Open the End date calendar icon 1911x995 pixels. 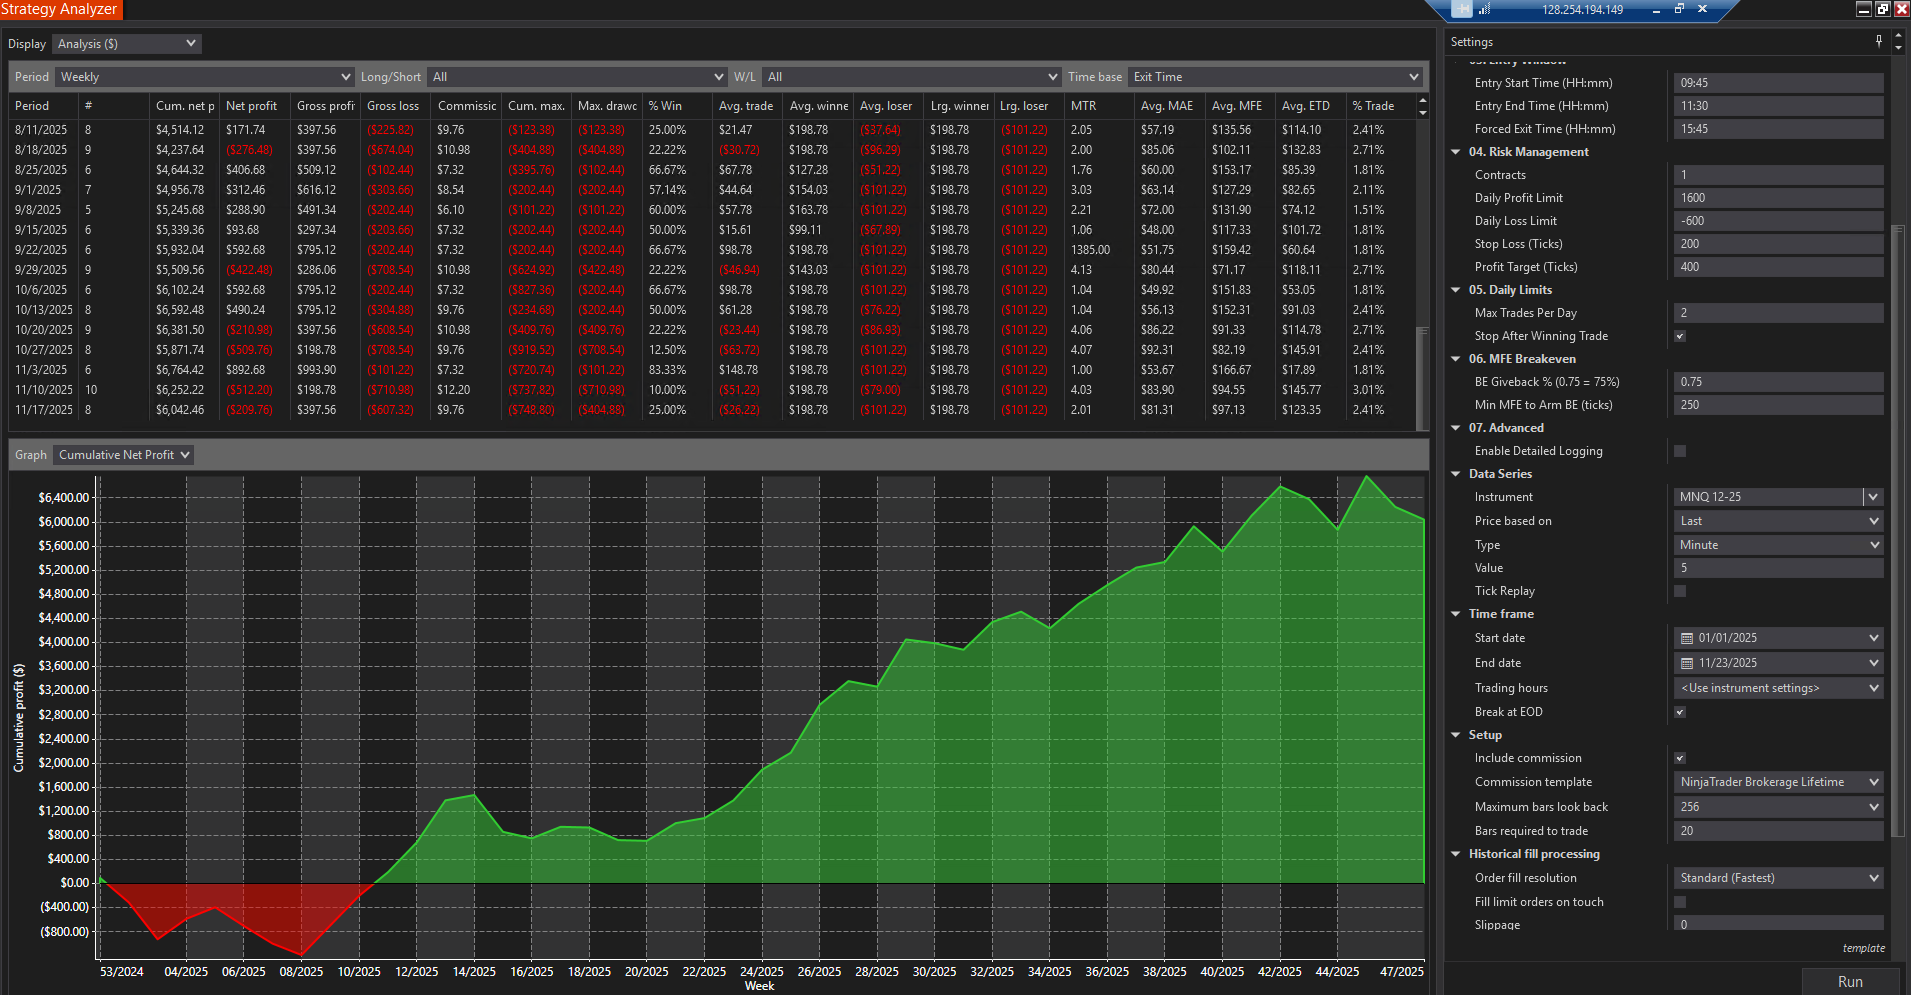pos(1687,663)
